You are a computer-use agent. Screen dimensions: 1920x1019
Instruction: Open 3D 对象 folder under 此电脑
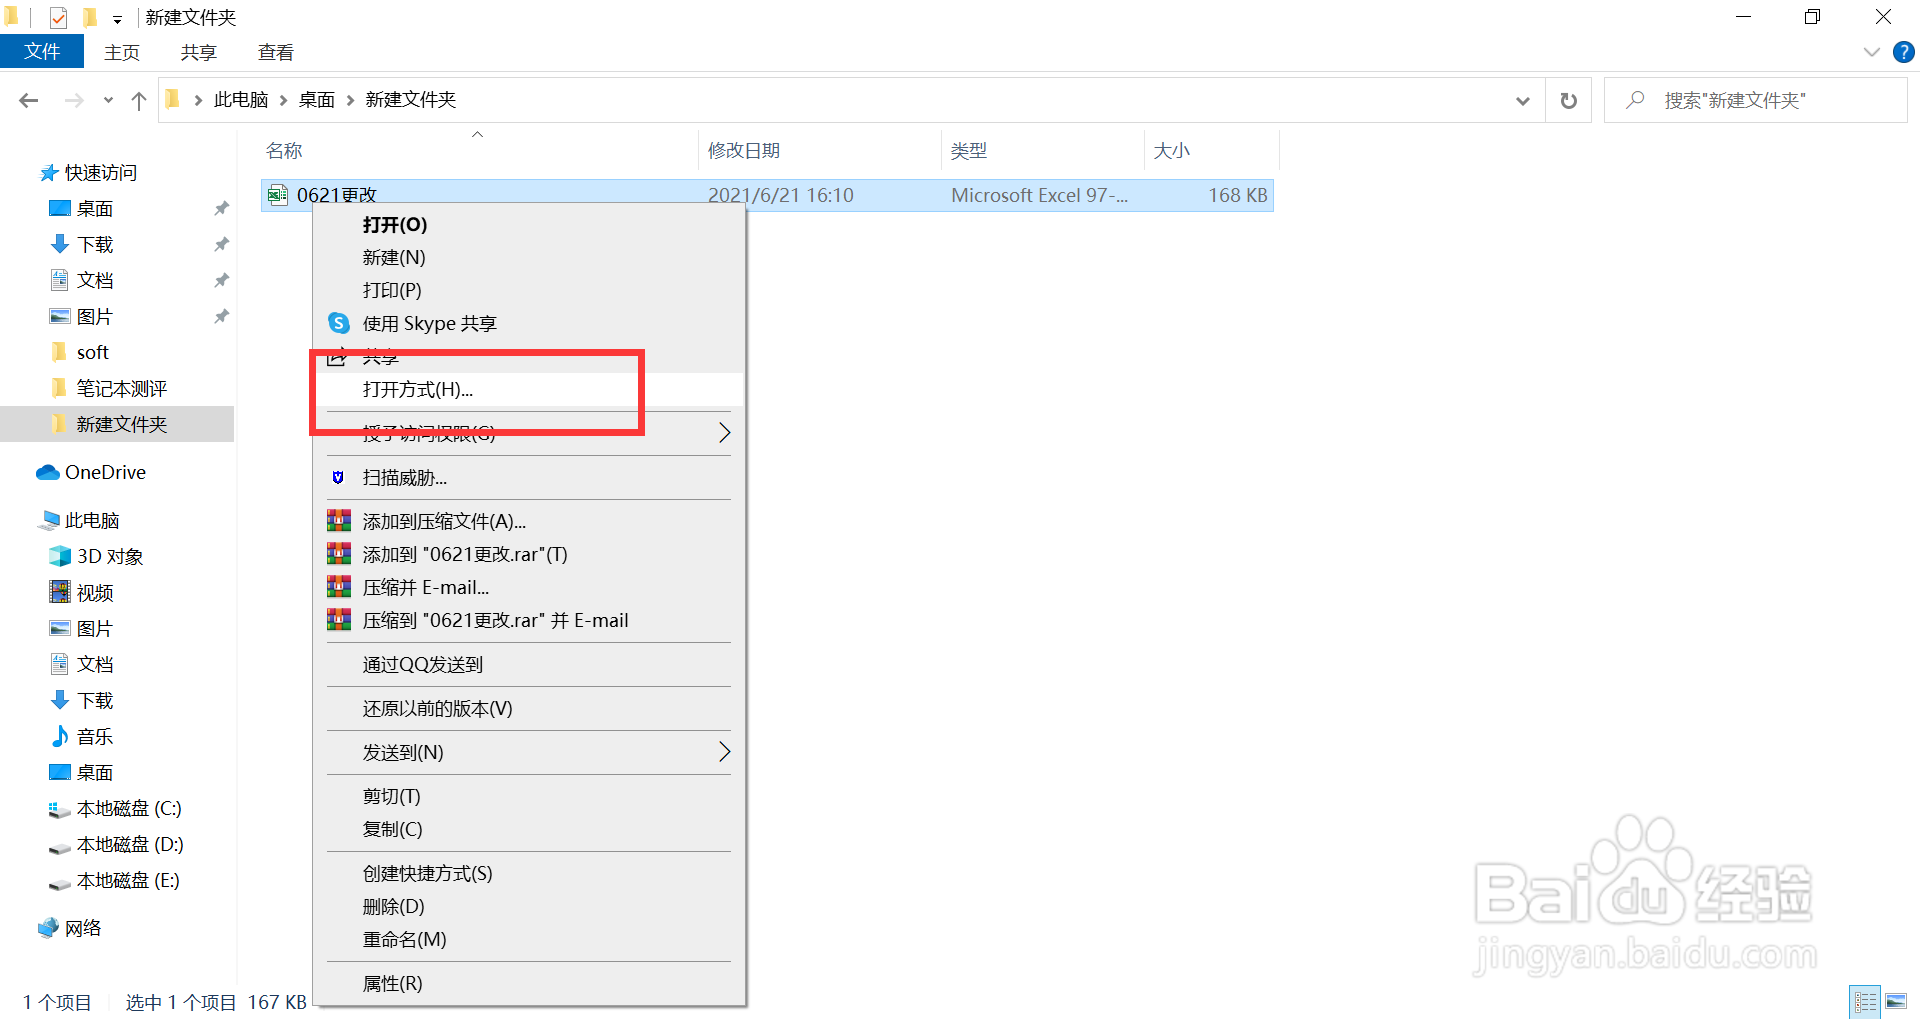tap(109, 557)
